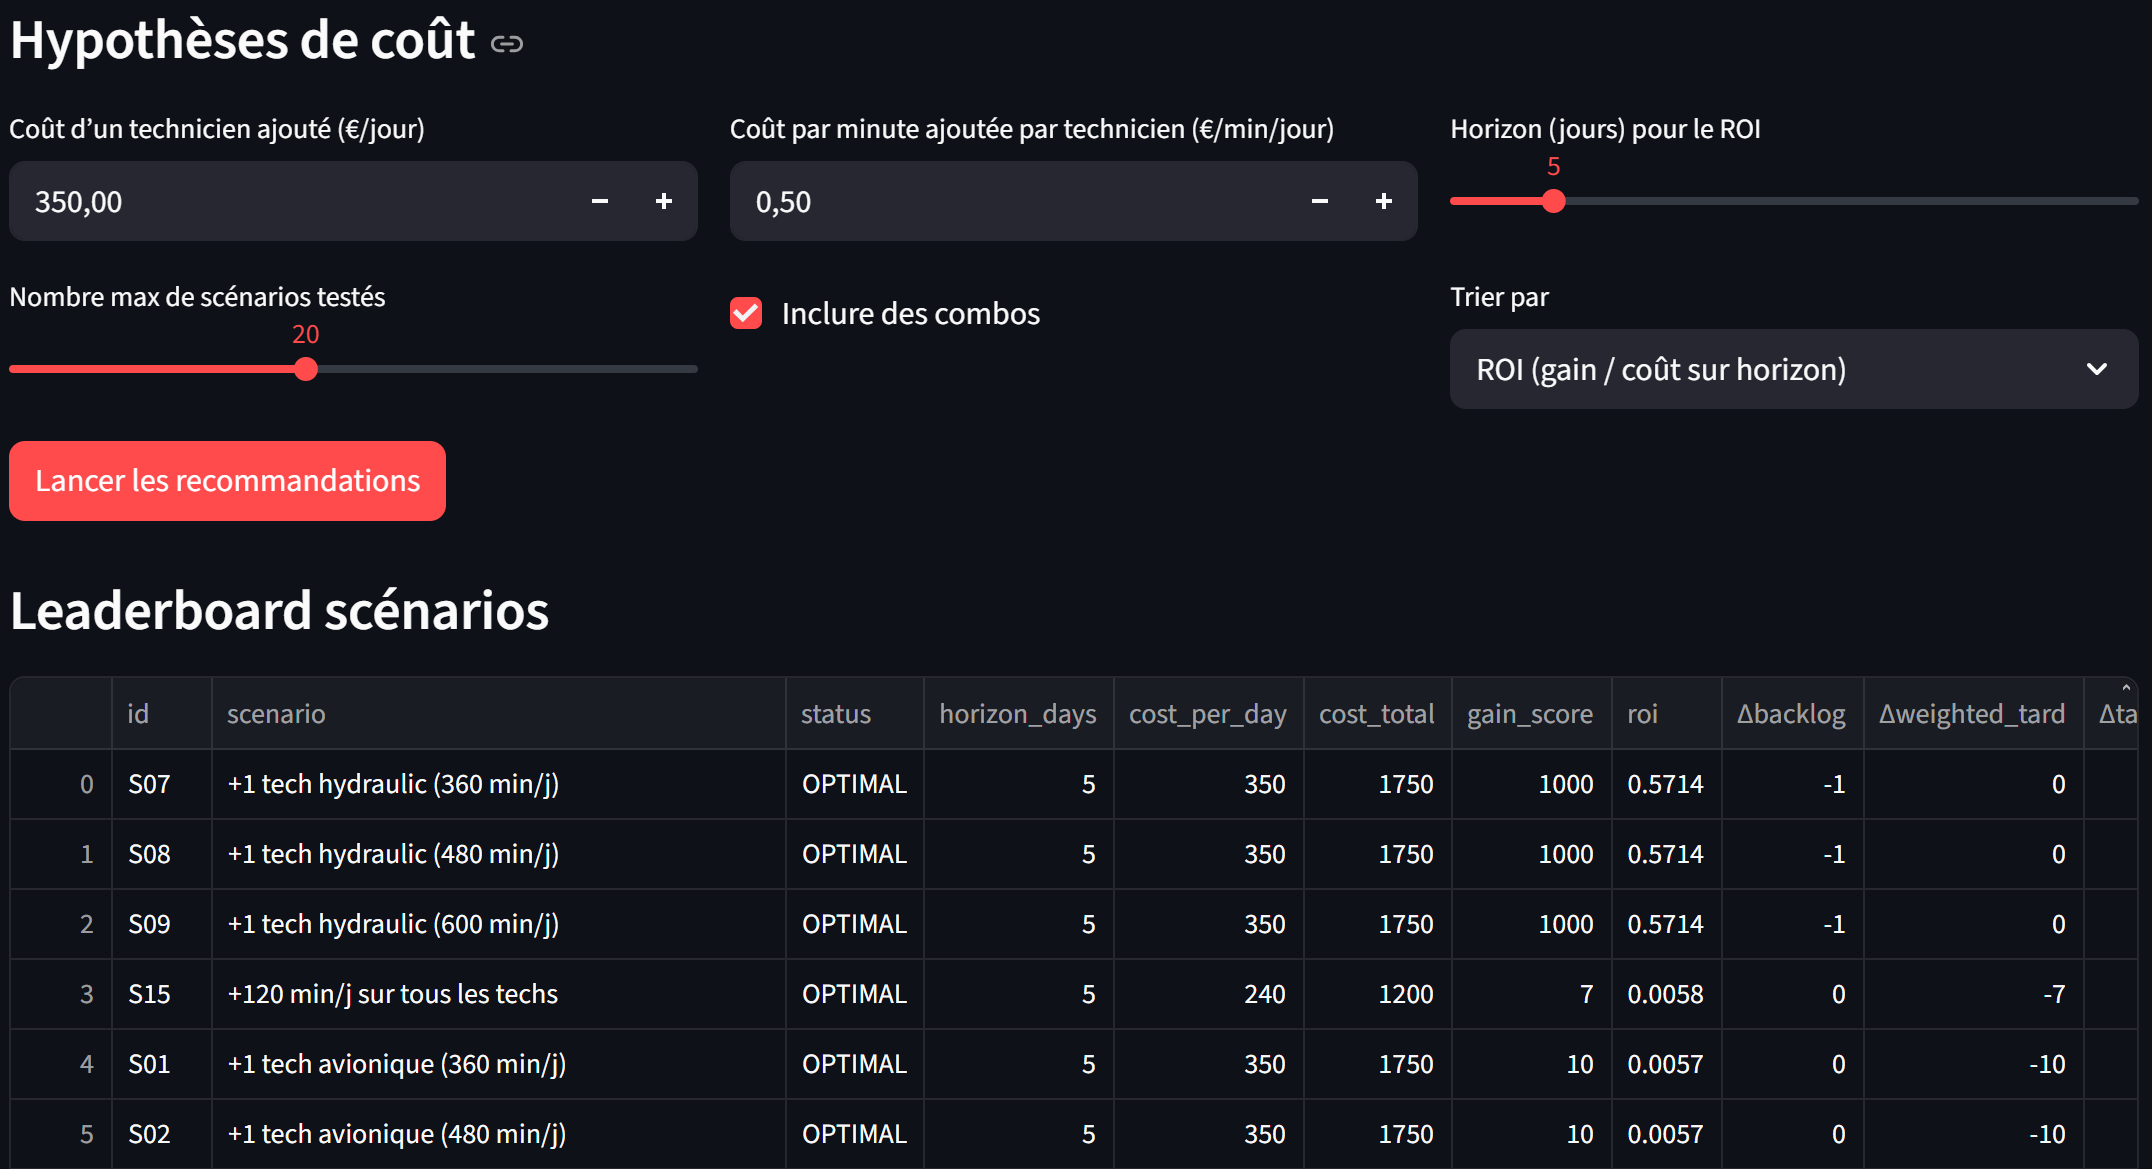Click the Horizon ROI slider handle at 5
The width and height of the screenshot is (2152, 1169).
pyautogui.click(x=1553, y=201)
